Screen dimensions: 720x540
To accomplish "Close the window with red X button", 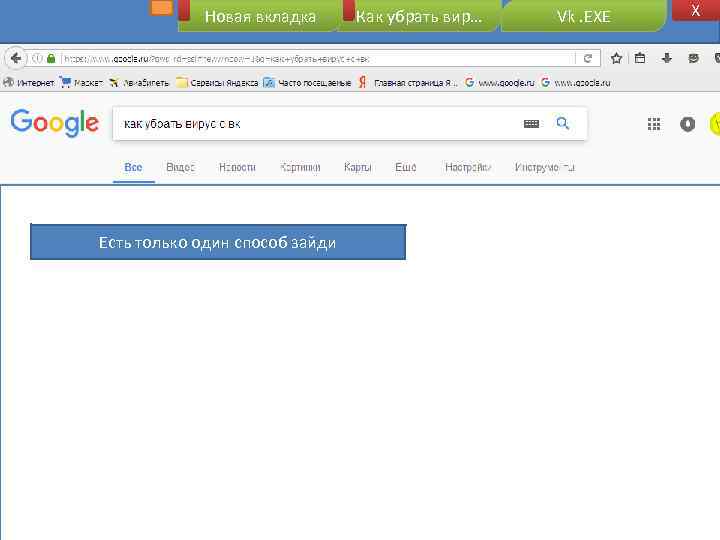I will 696,10.
